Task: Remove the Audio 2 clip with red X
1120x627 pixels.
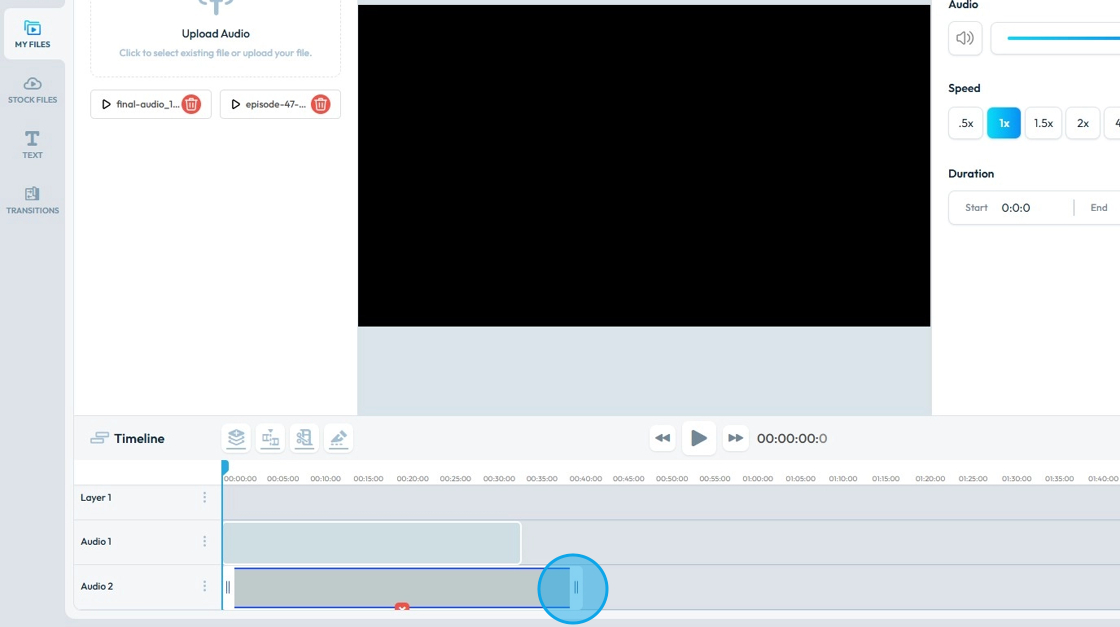Action: (402, 607)
